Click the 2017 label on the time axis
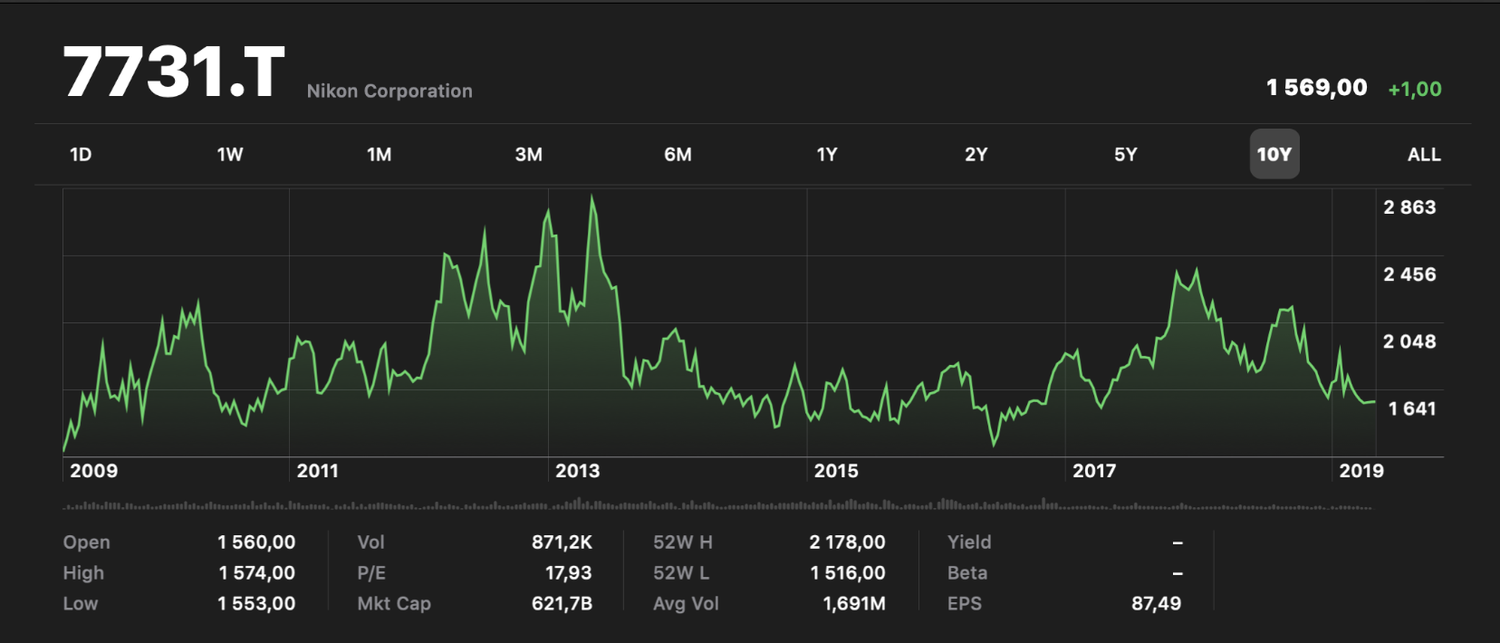 pos(1093,471)
